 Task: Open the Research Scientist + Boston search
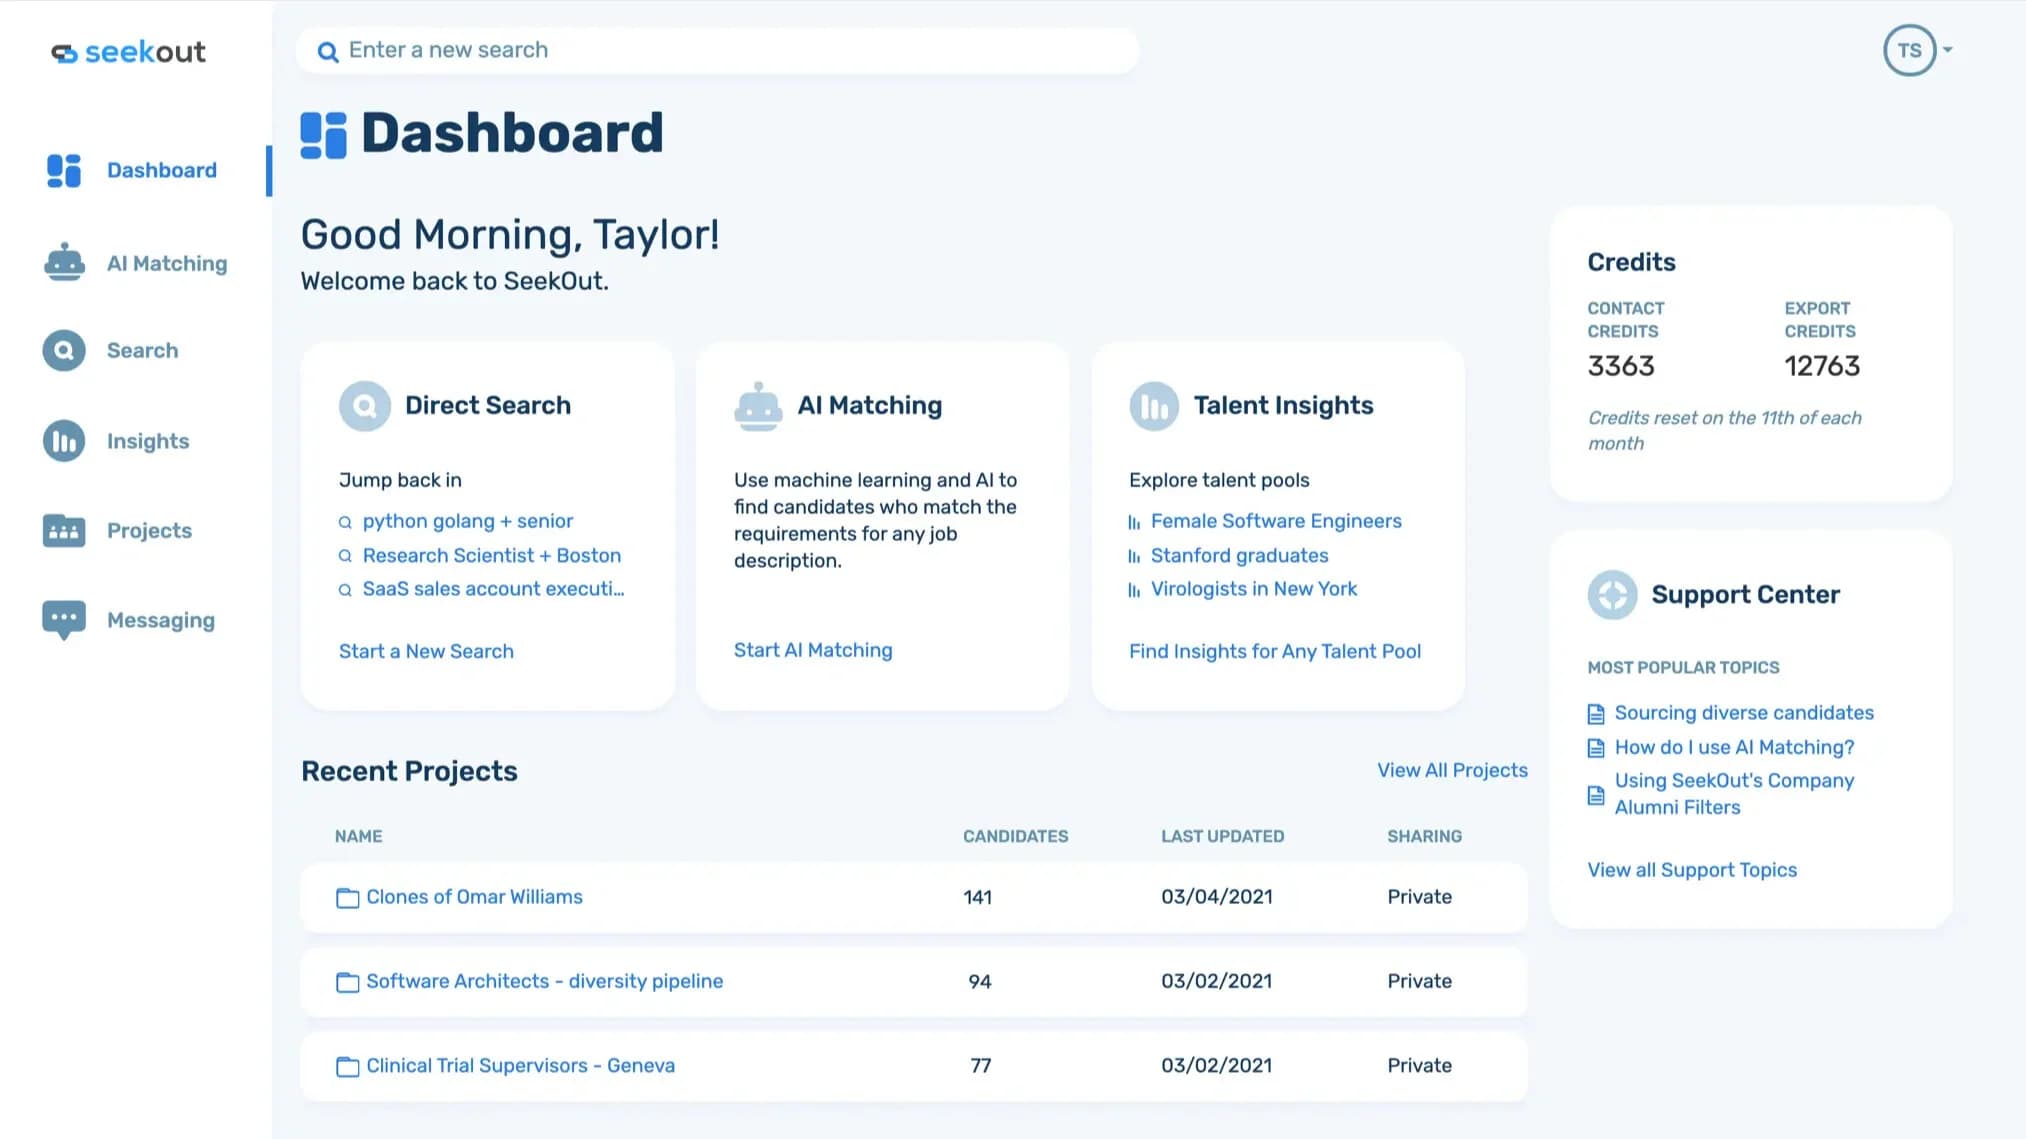pyautogui.click(x=491, y=555)
